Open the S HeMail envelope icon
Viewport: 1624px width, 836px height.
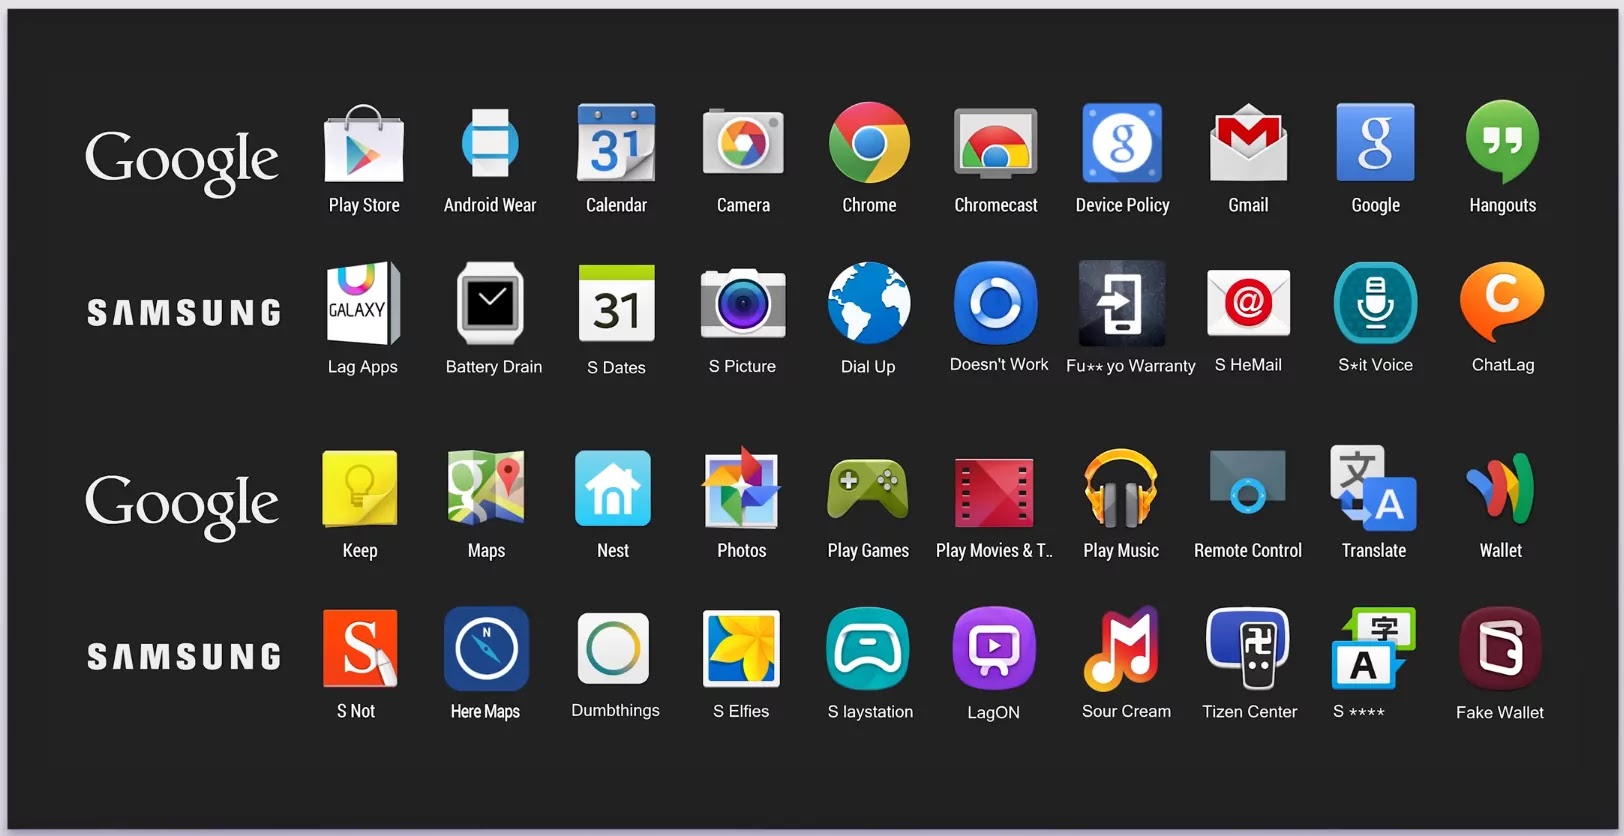(x=1248, y=303)
